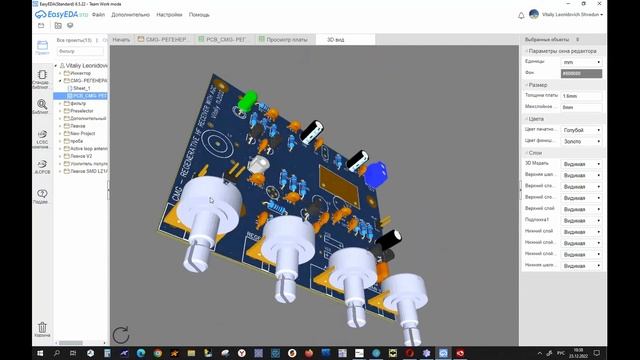Open the standard libraries (EELib) sidebar icon
Viewport: 640px width, 360px height.
pos(42,79)
